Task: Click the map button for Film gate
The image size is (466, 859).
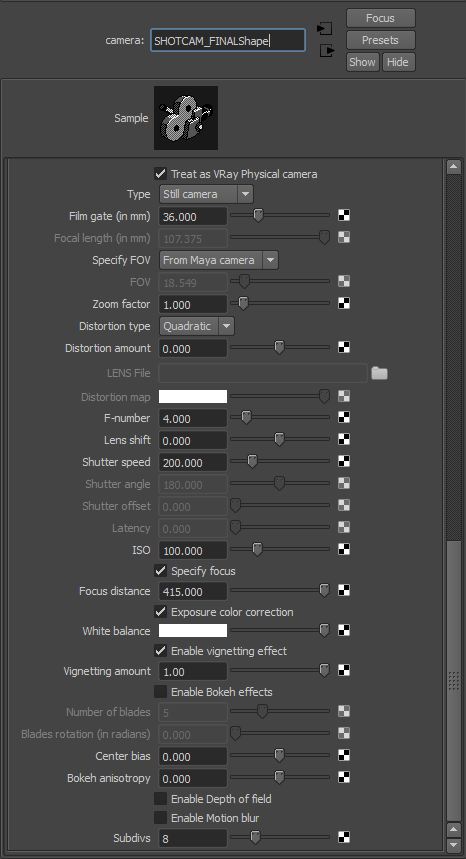Action: click(x=344, y=216)
